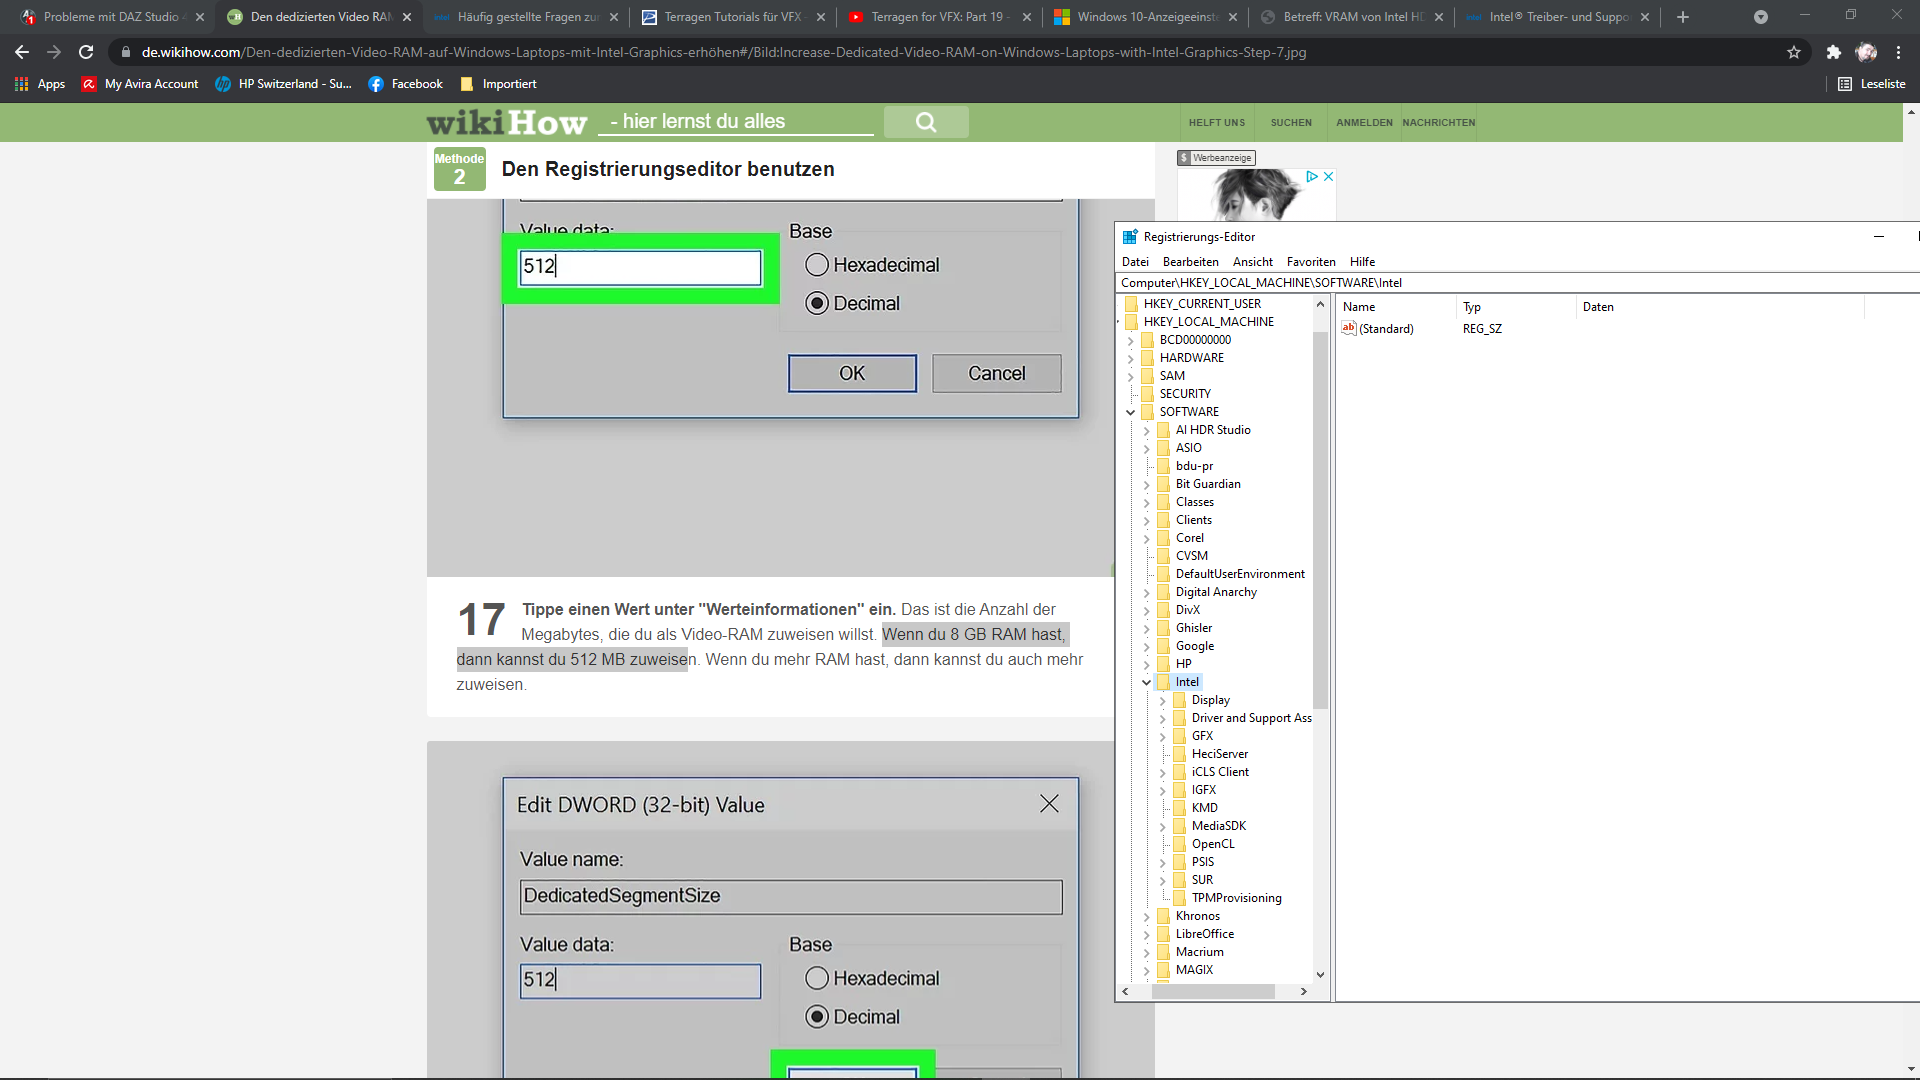Click the registry tree horizontal scrollbar

1212,991
